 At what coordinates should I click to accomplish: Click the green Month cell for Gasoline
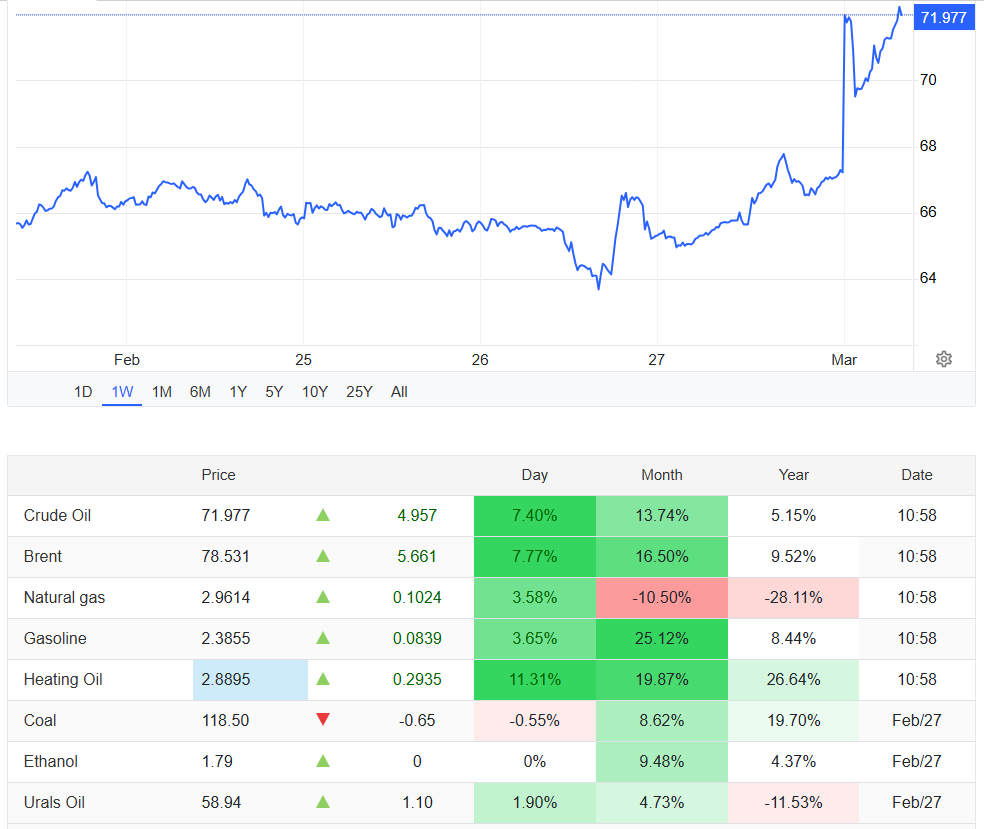662,638
